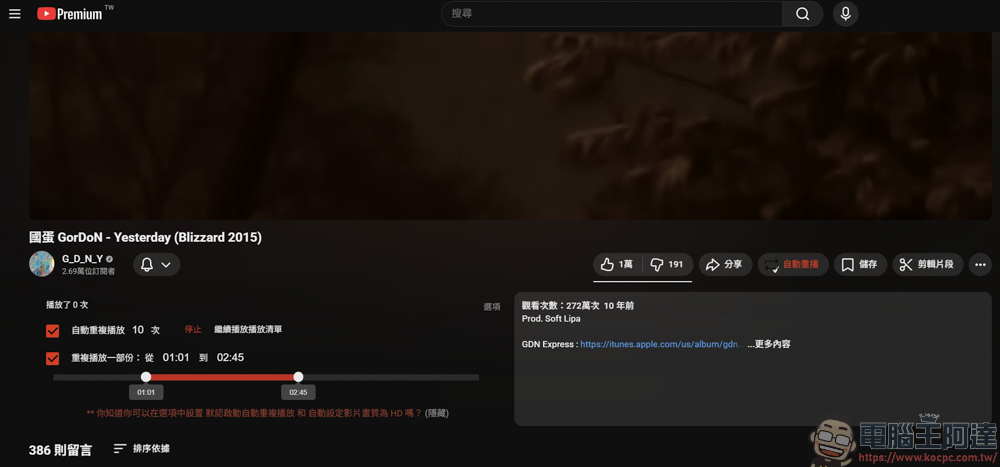1000x467 pixels.
Task: Click the 02:45 end slider handle
Action: 298,377
